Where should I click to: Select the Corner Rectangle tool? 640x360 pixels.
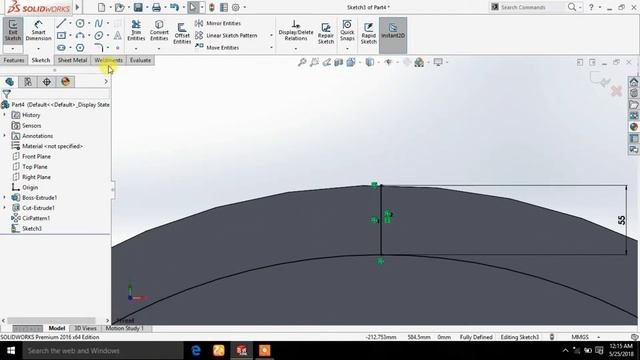pos(61,36)
